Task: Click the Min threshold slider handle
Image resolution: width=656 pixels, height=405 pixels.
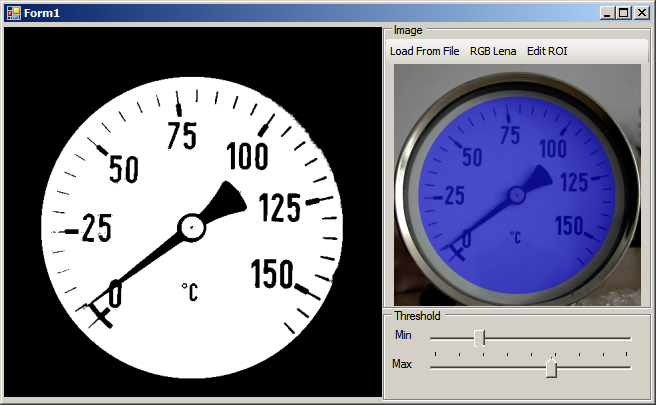Action: (x=479, y=338)
